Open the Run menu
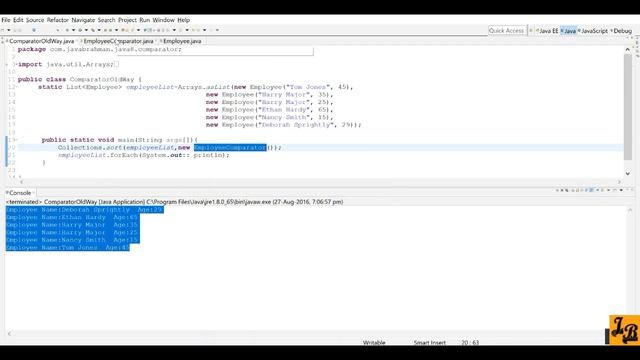640x360 pixels. [144, 20]
